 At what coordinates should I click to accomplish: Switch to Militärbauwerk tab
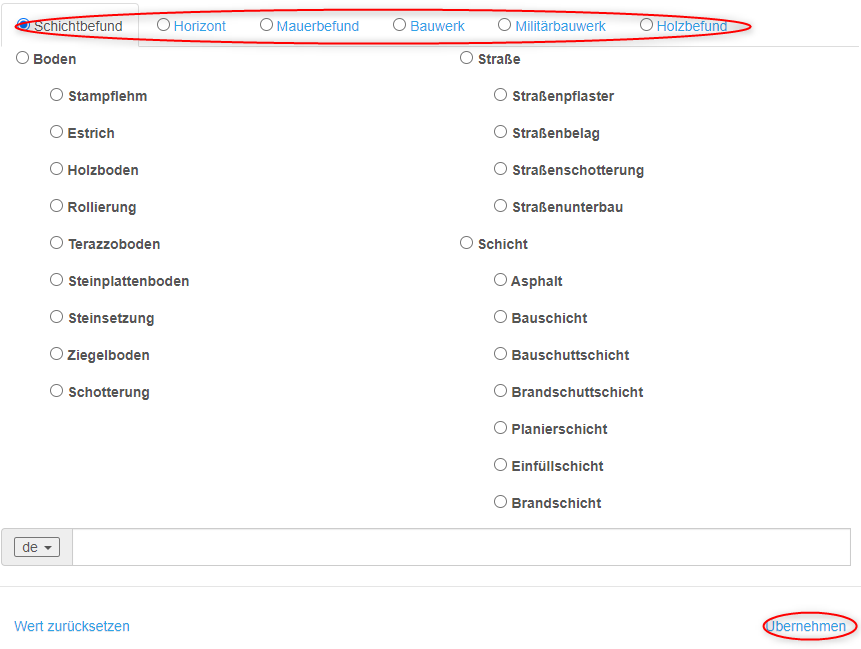pyautogui.click(x=551, y=25)
